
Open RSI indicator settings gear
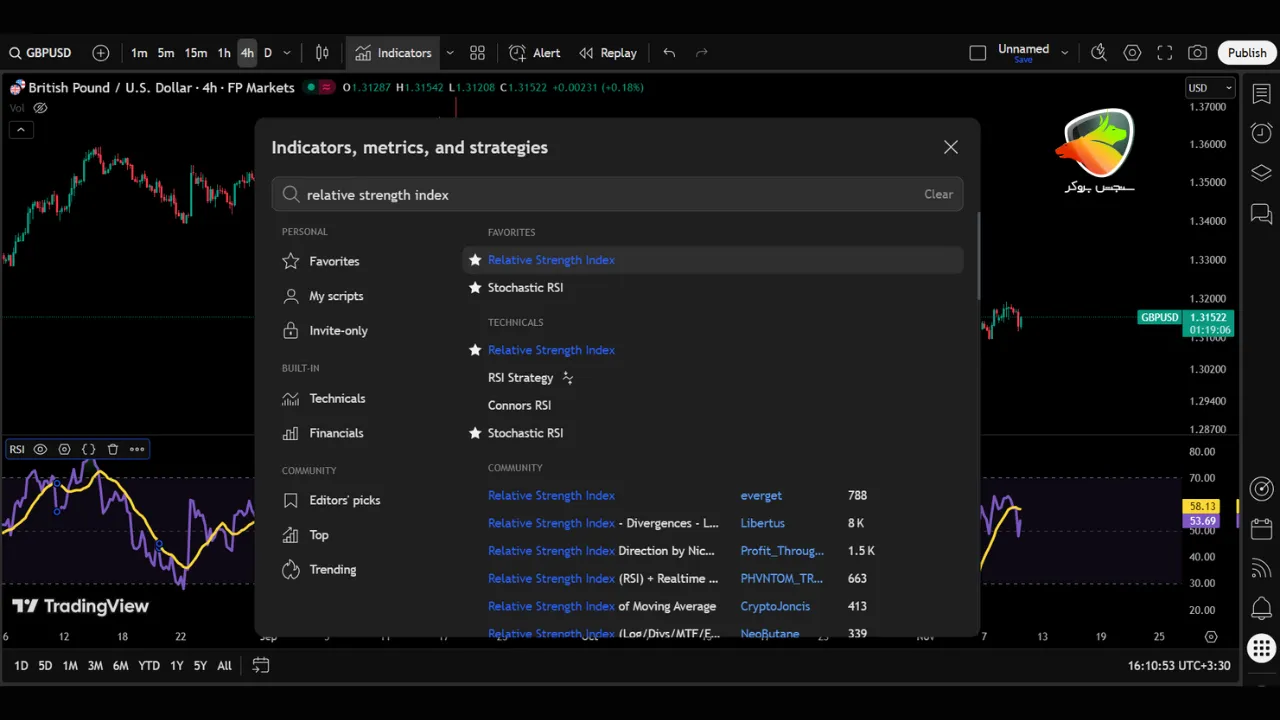tap(65, 450)
